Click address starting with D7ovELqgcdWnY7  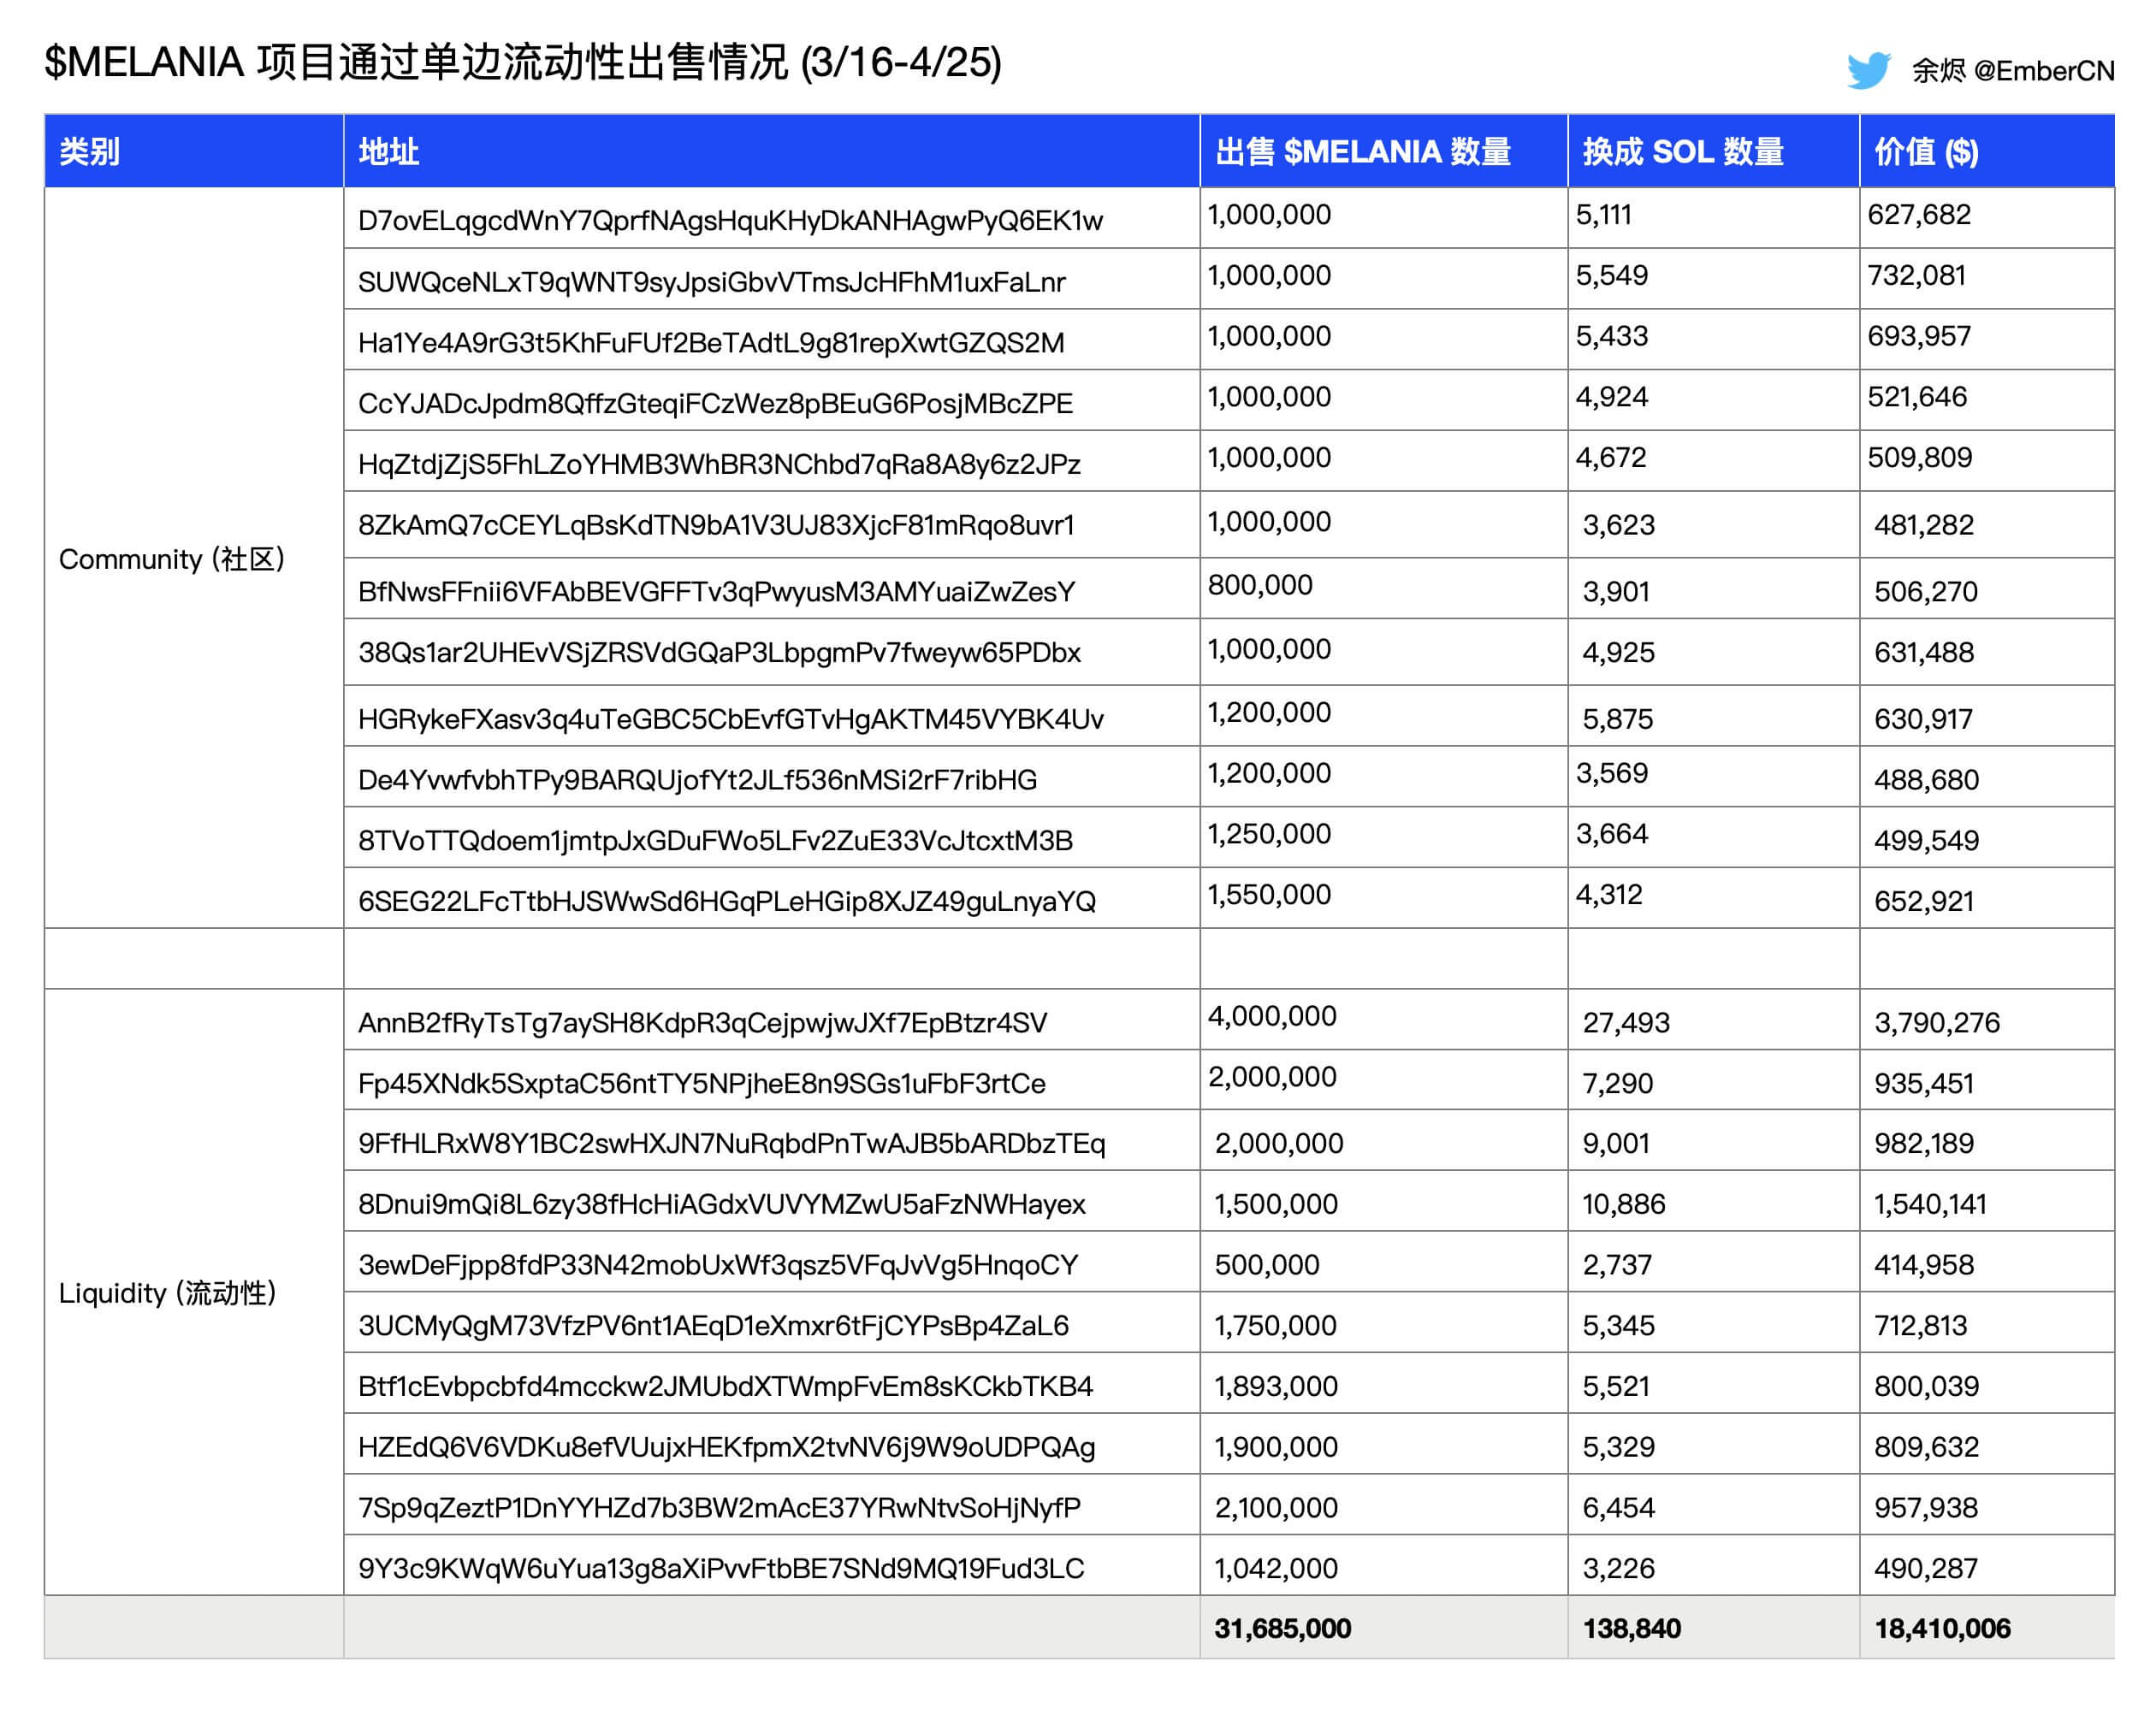pos(730,221)
